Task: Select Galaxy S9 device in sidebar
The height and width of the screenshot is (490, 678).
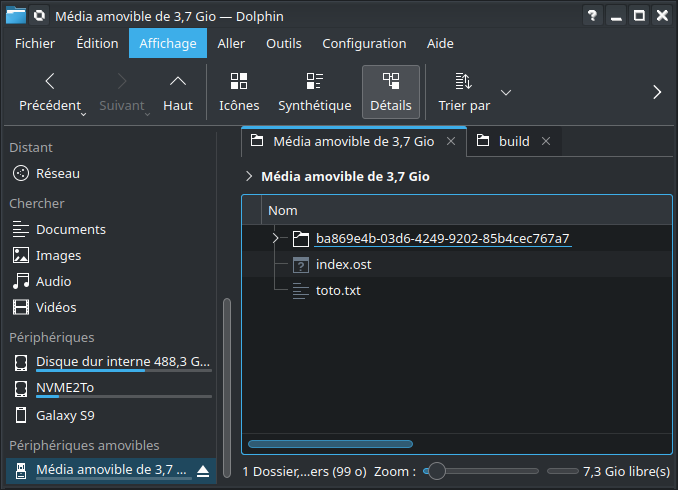Action: tap(64, 415)
